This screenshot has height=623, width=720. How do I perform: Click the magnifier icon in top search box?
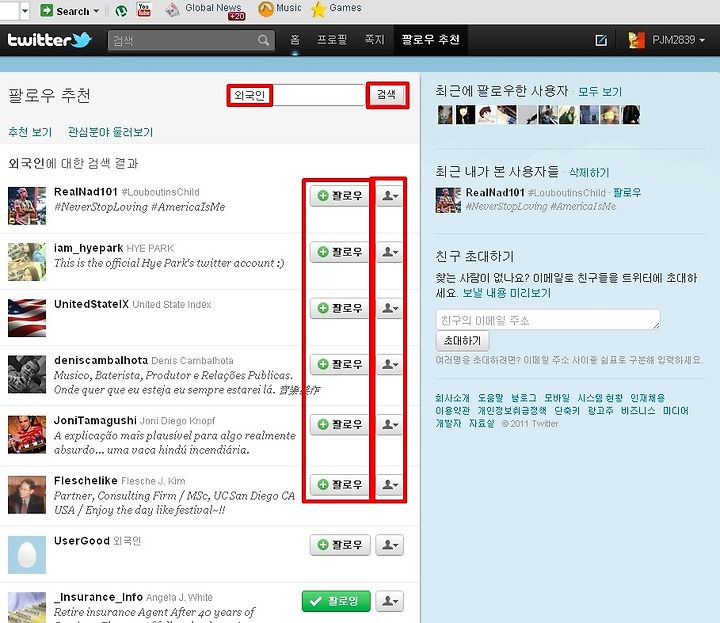263,40
